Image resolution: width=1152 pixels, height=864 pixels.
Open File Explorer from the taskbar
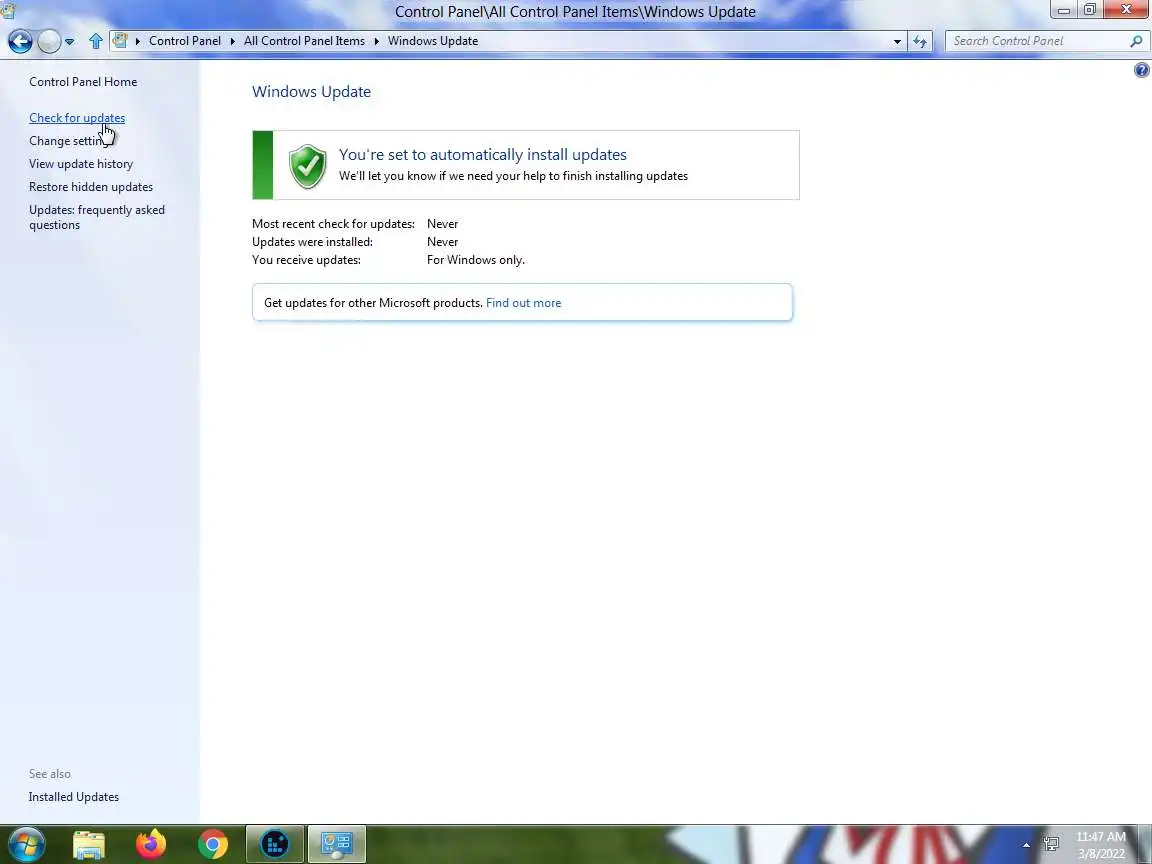[89, 844]
